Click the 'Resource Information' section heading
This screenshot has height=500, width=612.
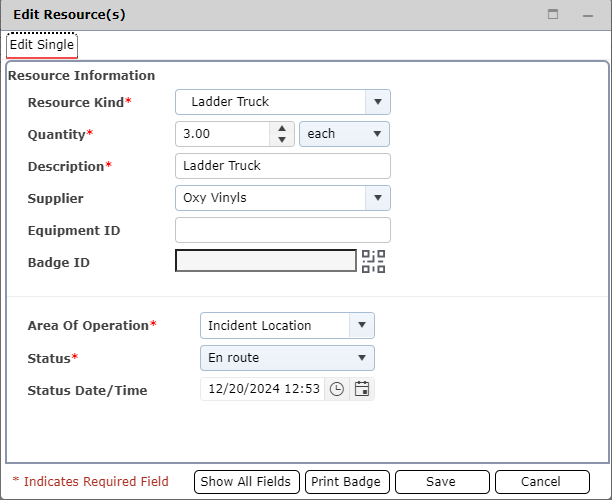[82, 75]
